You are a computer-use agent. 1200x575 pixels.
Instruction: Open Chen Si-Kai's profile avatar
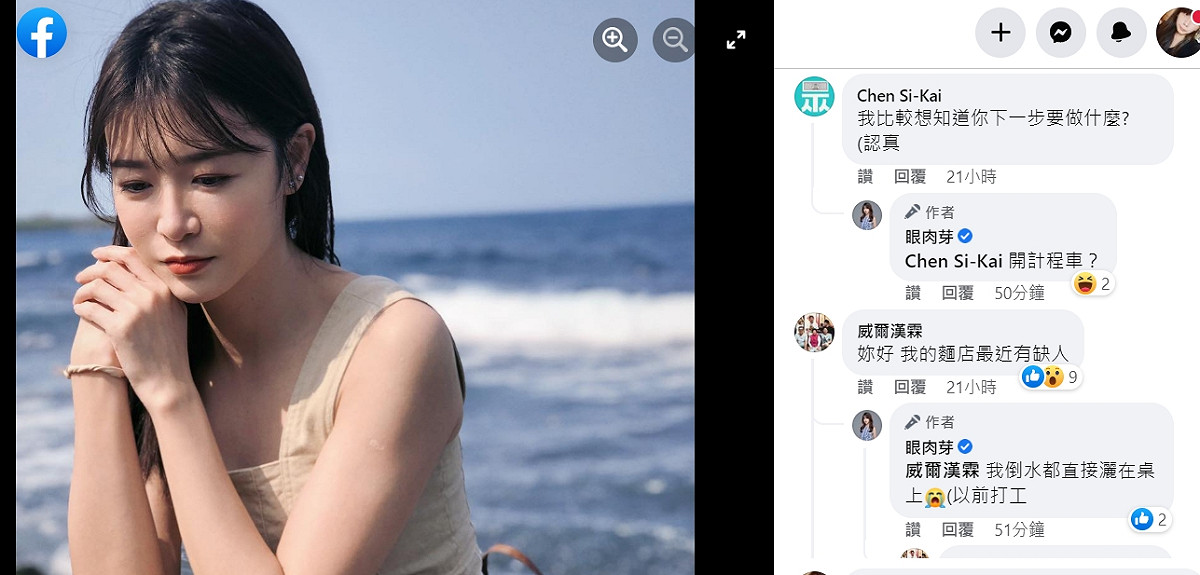coord(814,97)
